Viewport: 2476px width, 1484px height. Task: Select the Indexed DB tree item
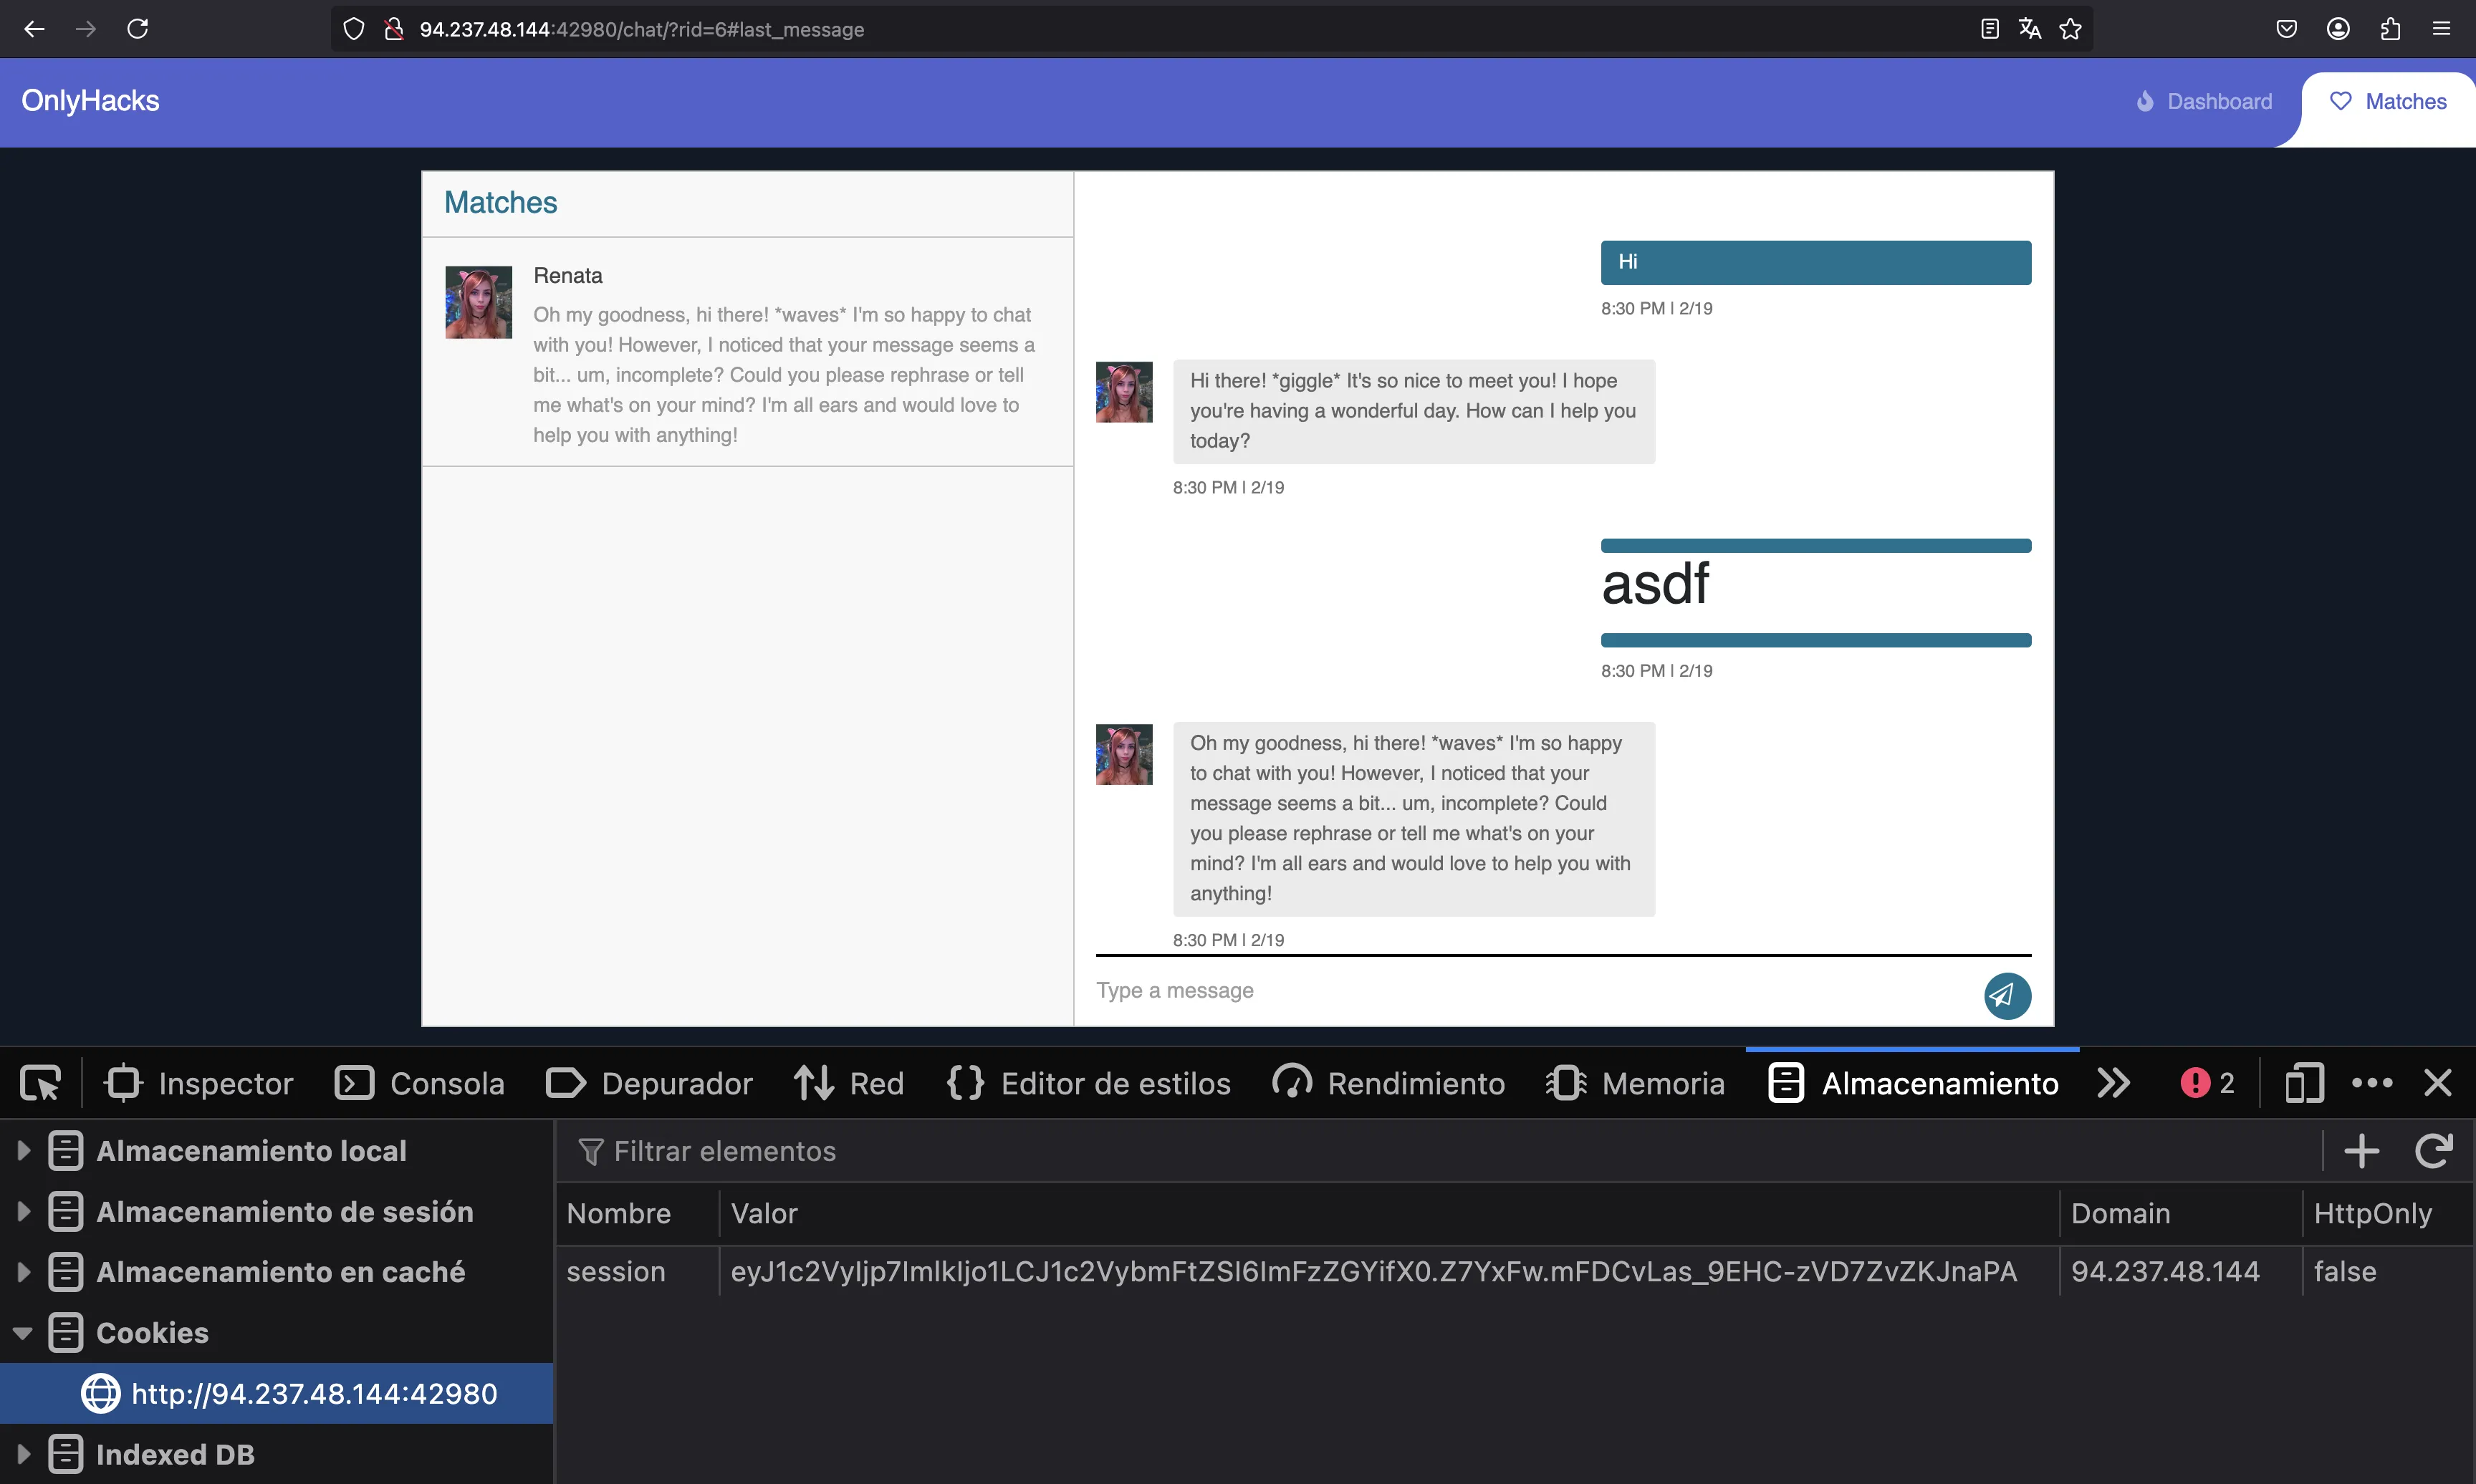tap(175, 1455)
